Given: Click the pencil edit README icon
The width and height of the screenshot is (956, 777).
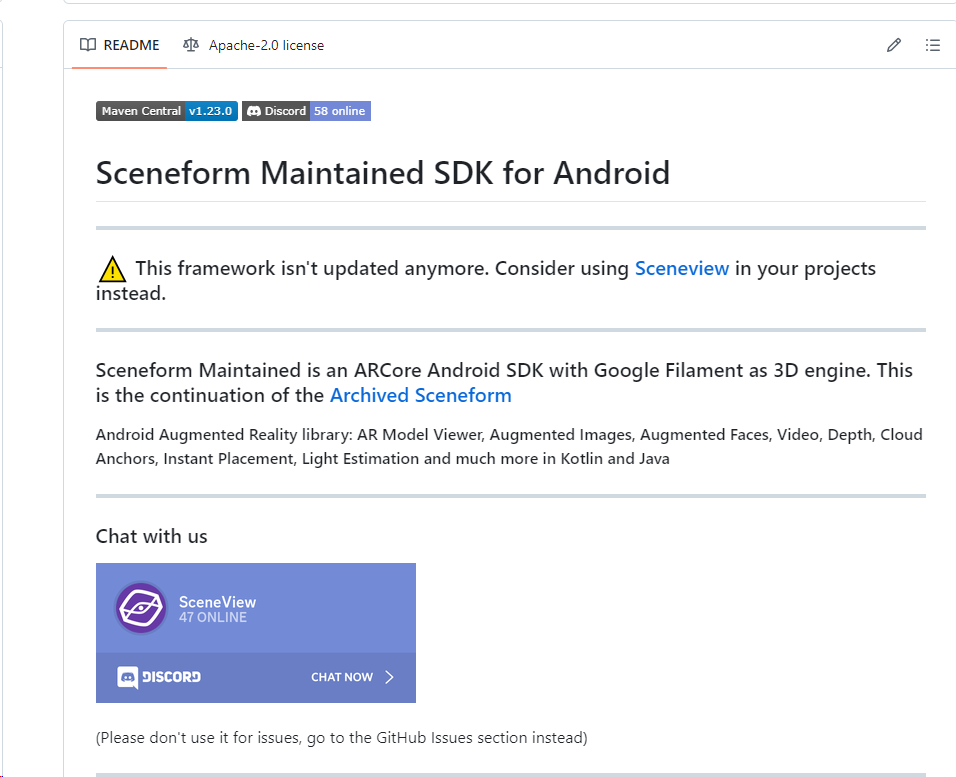Looking at the screenshot, I should (894, 45).
